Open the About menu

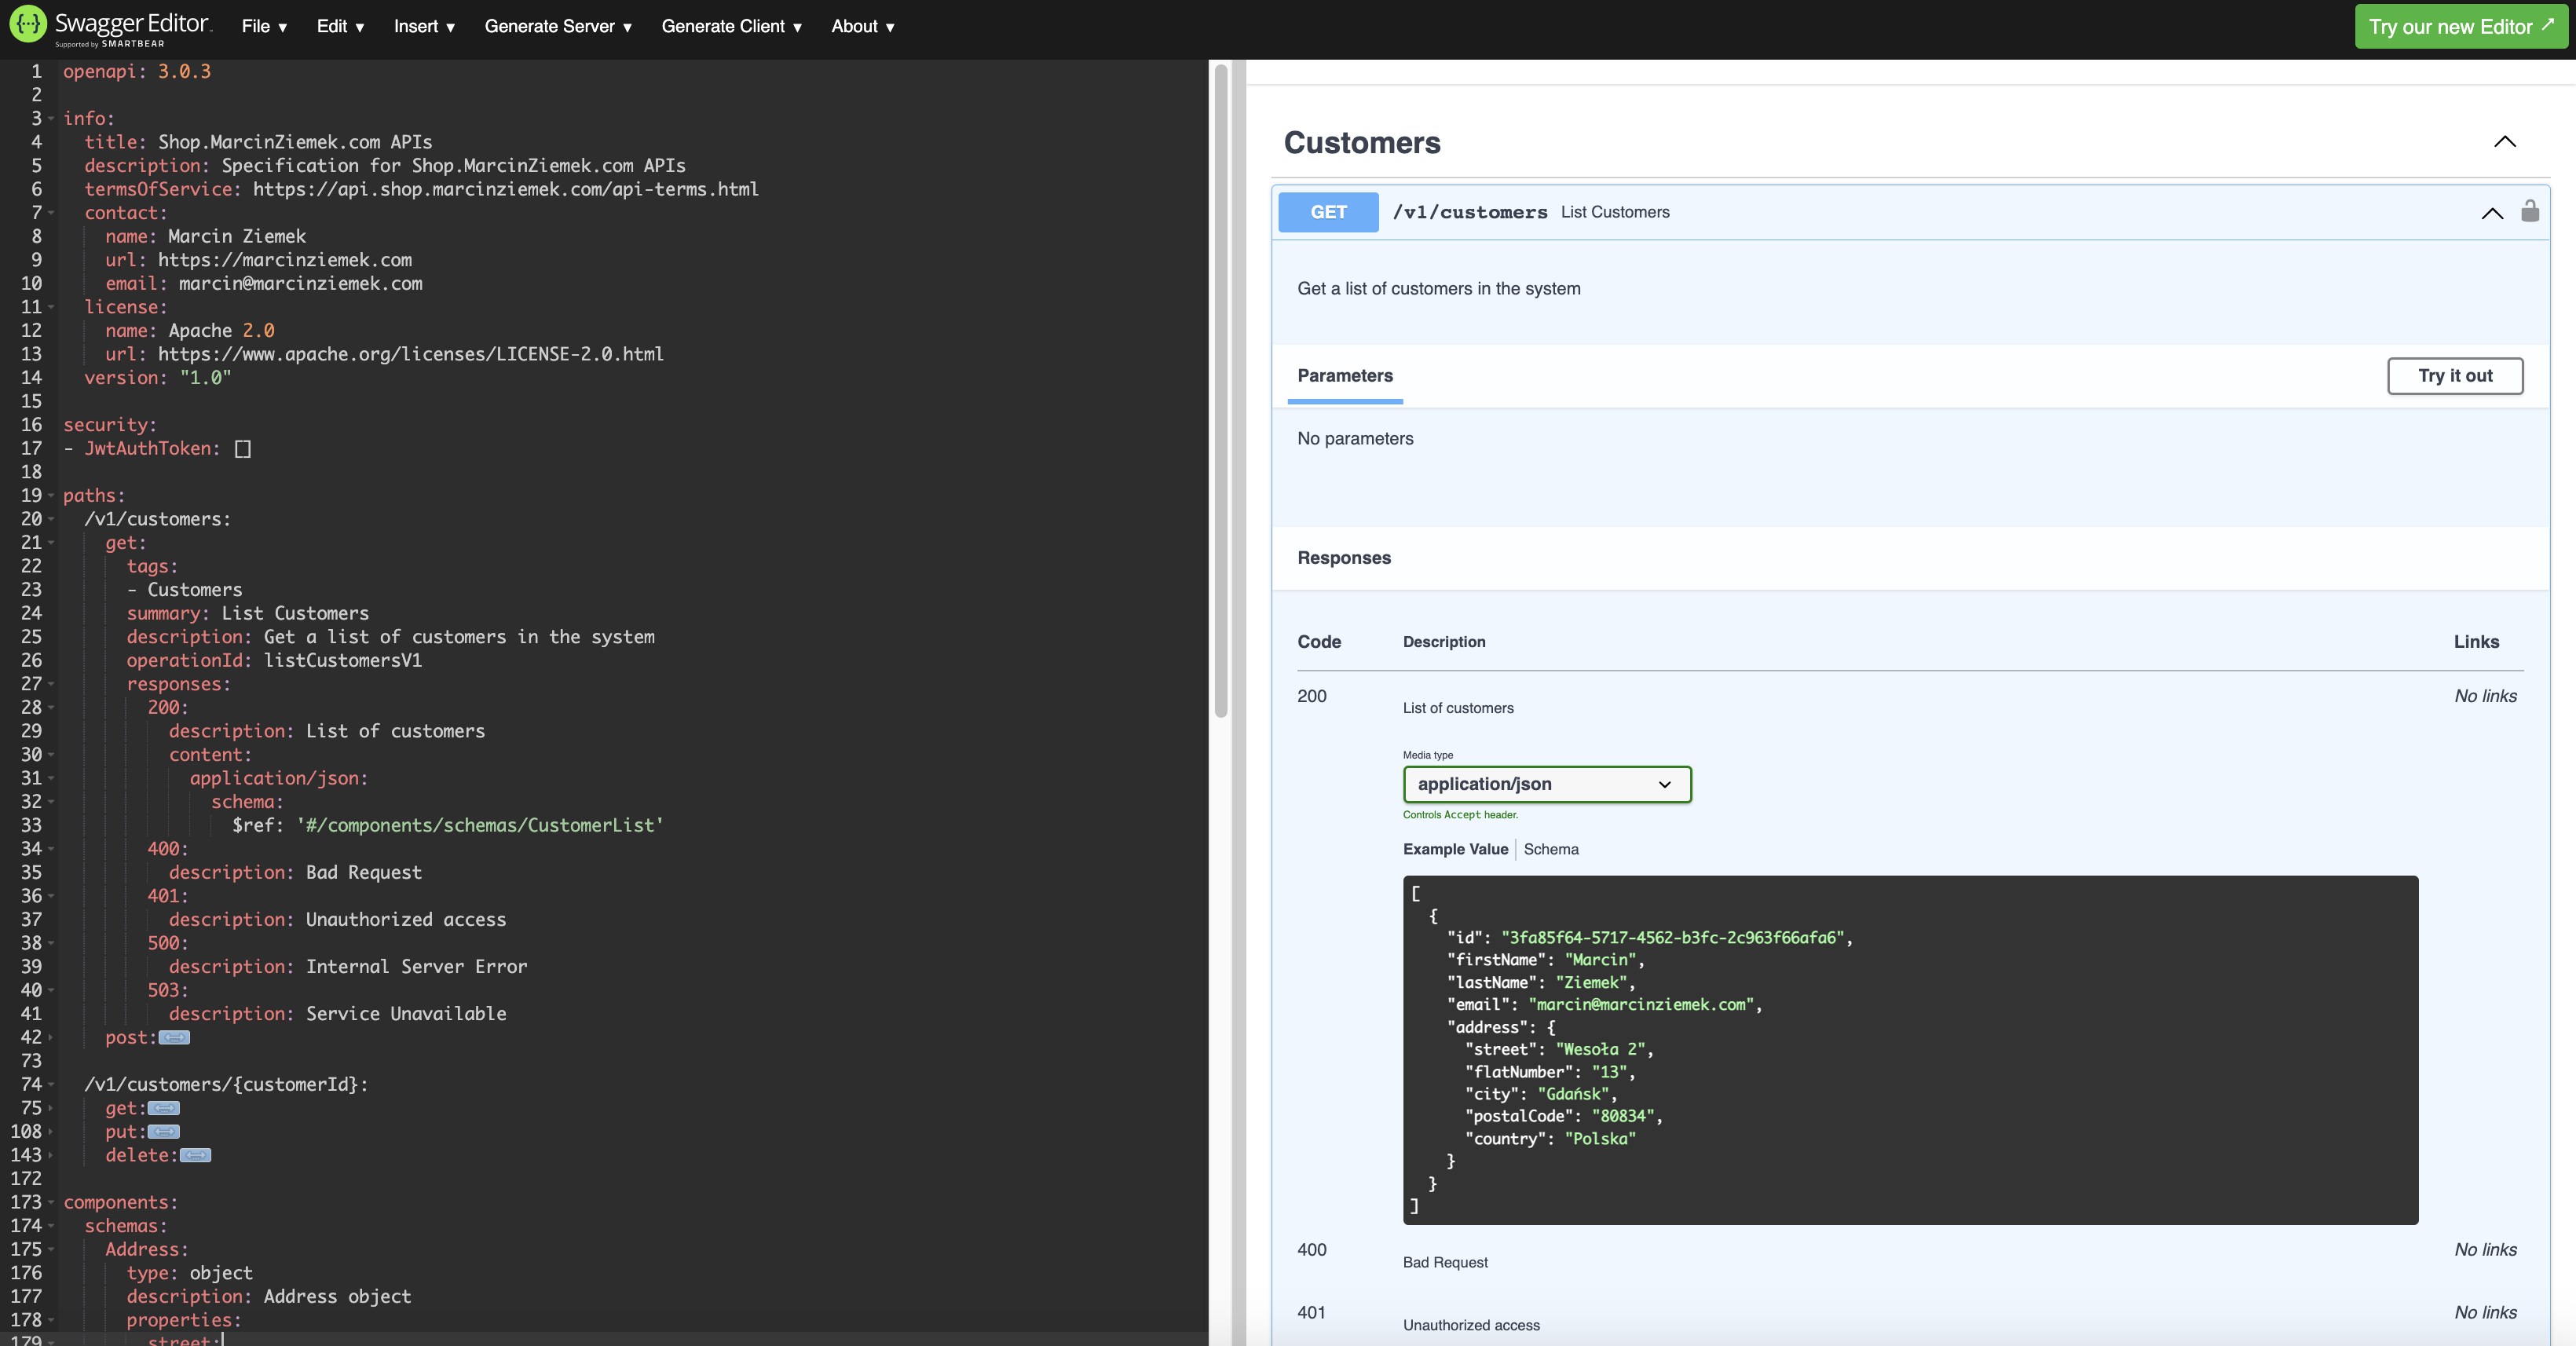(x=862, y=27)
